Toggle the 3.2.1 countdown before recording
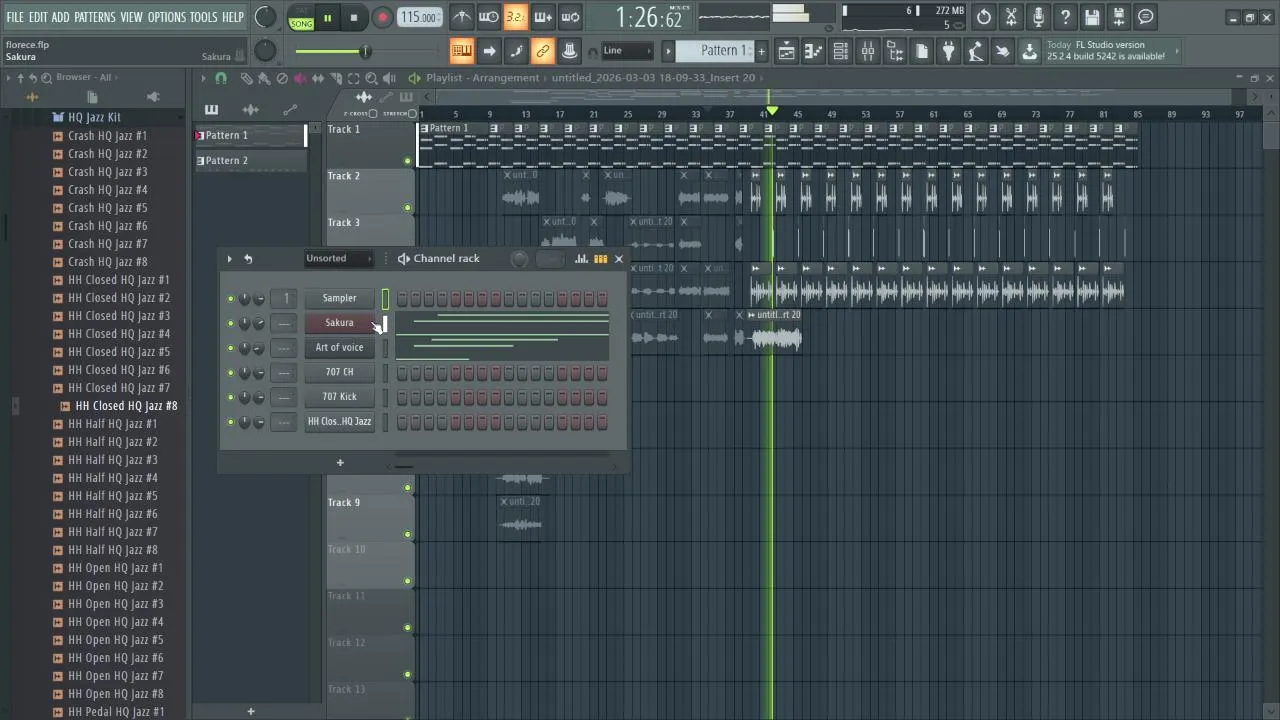This screenshot has width=1280, height=720. 515,17
